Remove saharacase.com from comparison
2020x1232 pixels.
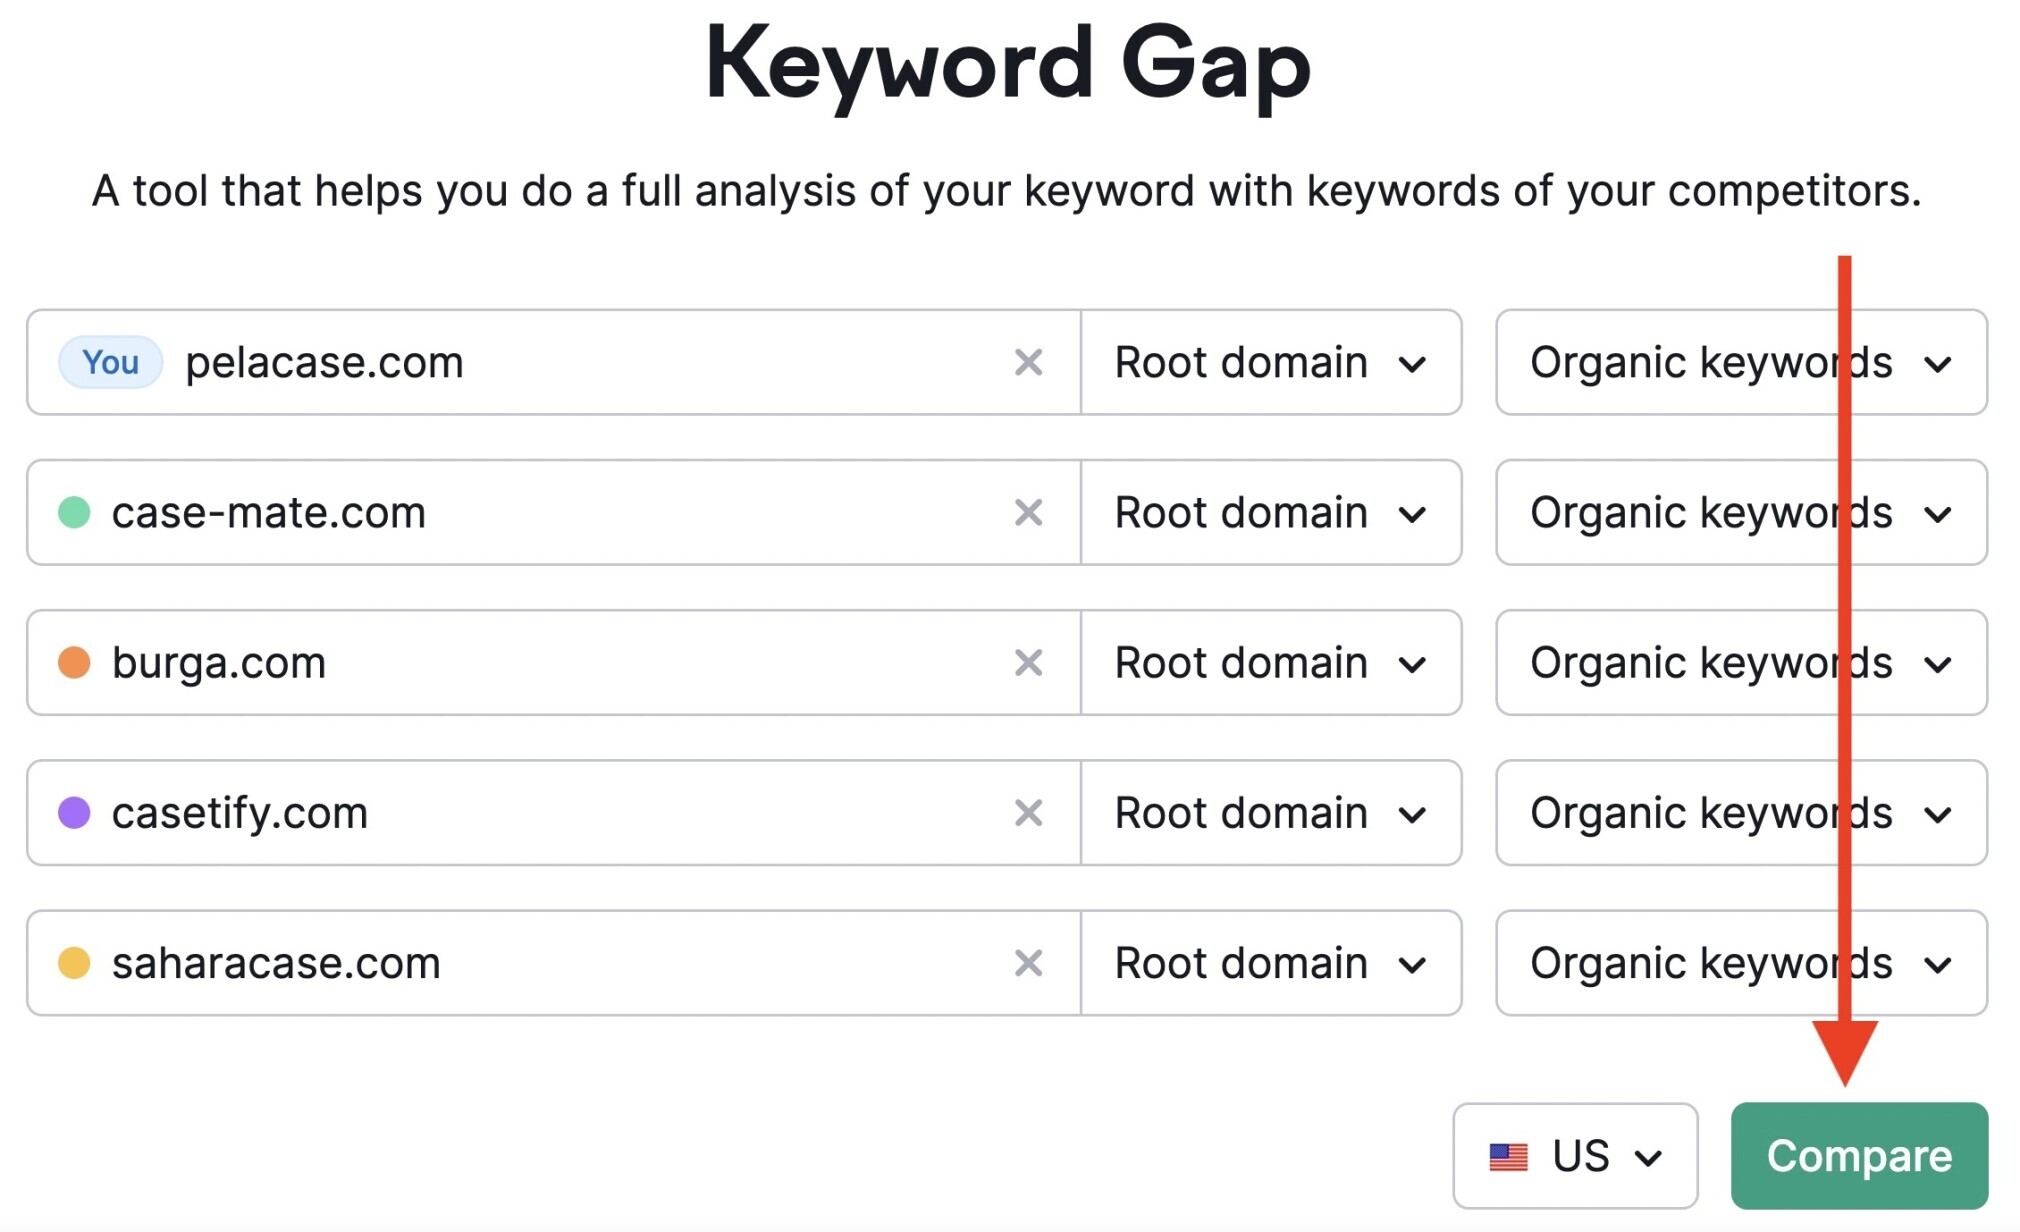tap(1030, 962)
